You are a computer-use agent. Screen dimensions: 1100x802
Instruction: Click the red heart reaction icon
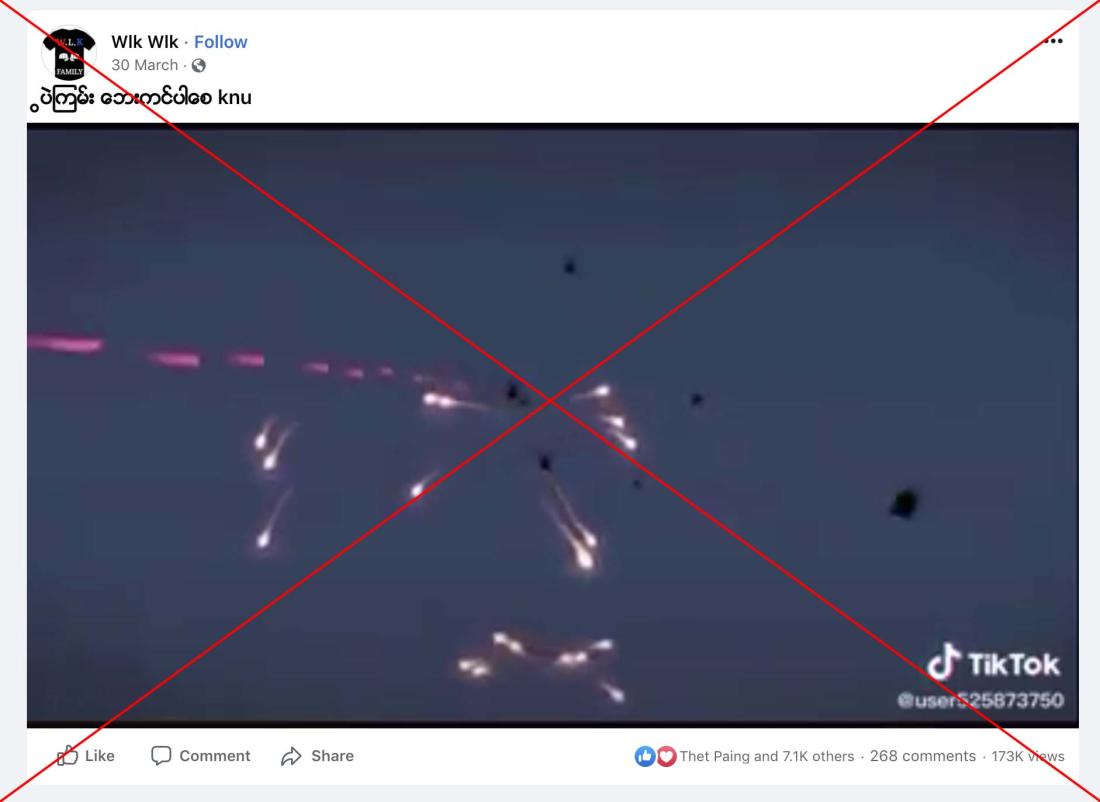(x=666, y=756)
